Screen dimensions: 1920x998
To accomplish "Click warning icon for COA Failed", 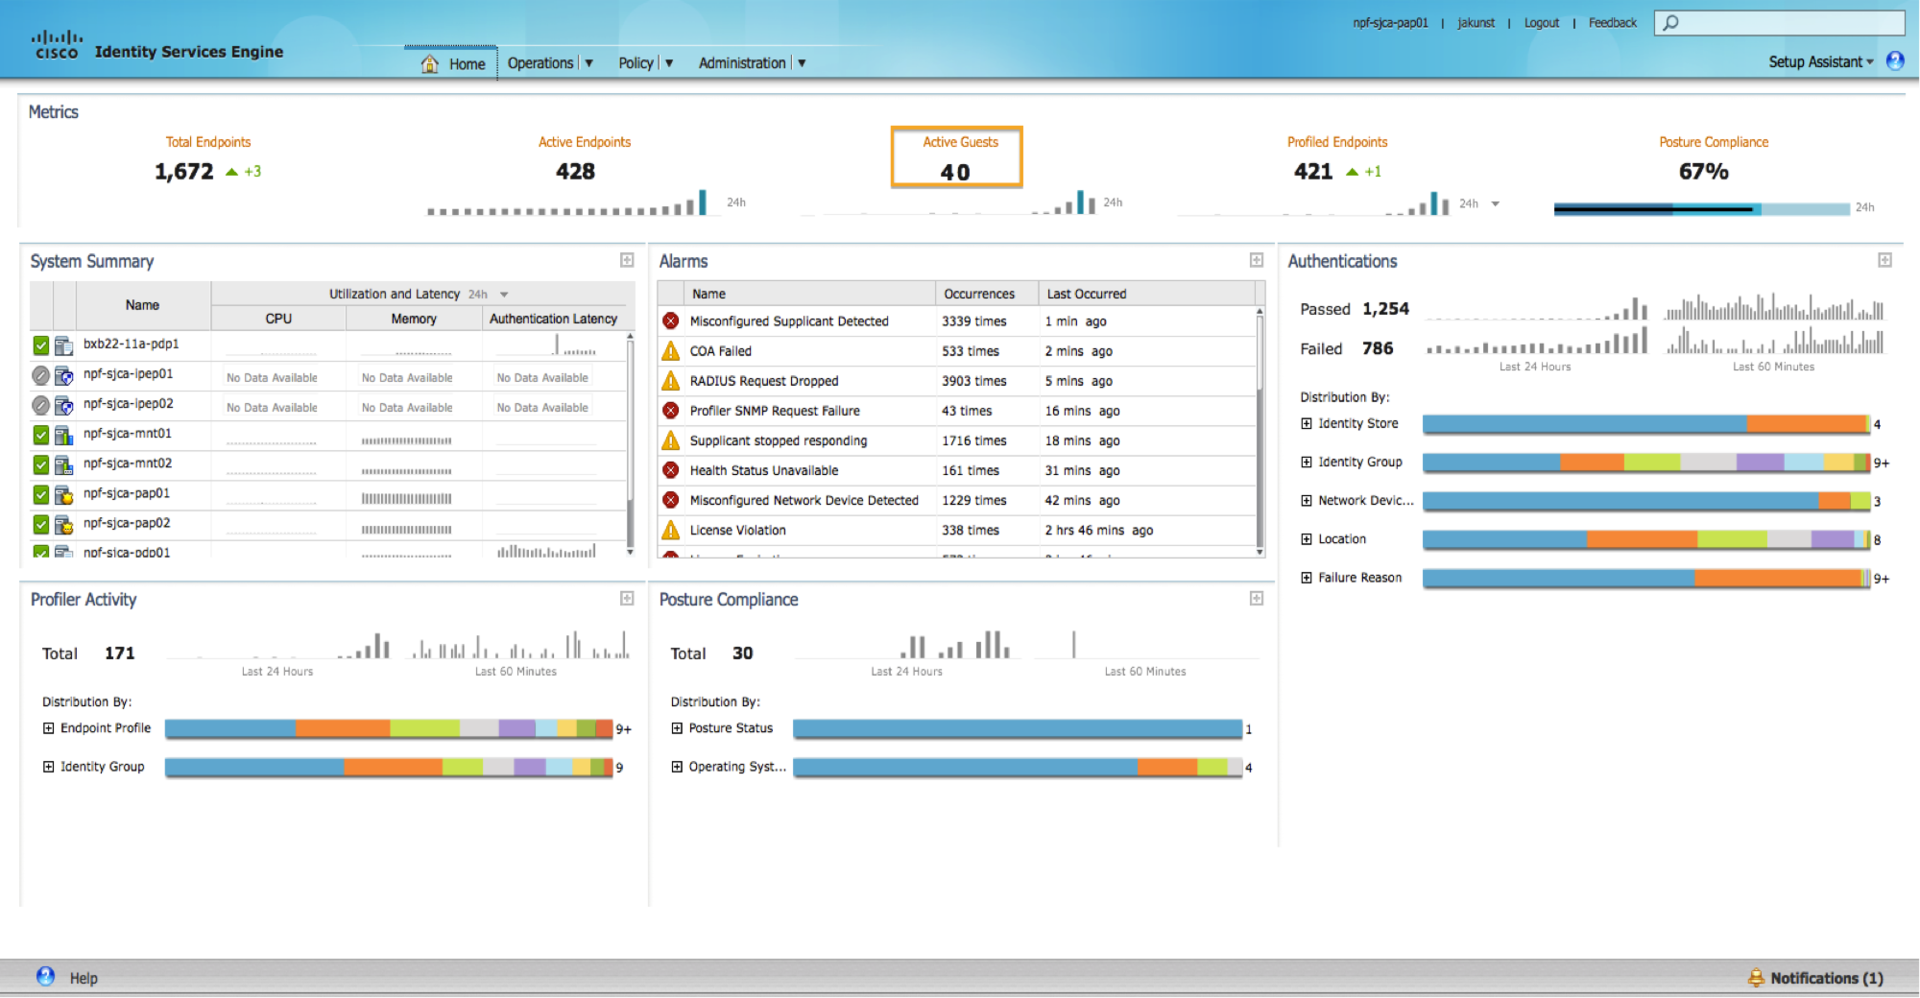I will click(671, 351).
